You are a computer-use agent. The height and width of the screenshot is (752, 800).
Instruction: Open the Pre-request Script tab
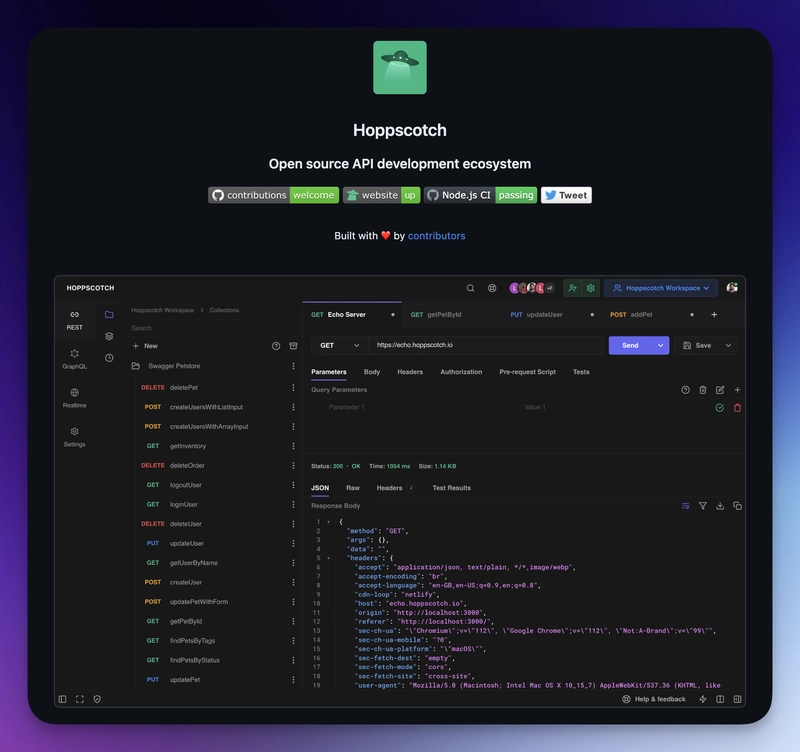[x=527, y=372]
